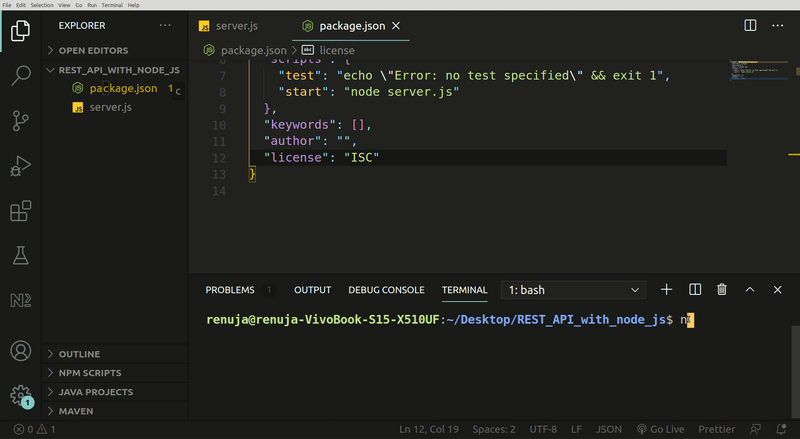
Task: Expand the NPM SCRIPTS section
Action: point(90,373)
